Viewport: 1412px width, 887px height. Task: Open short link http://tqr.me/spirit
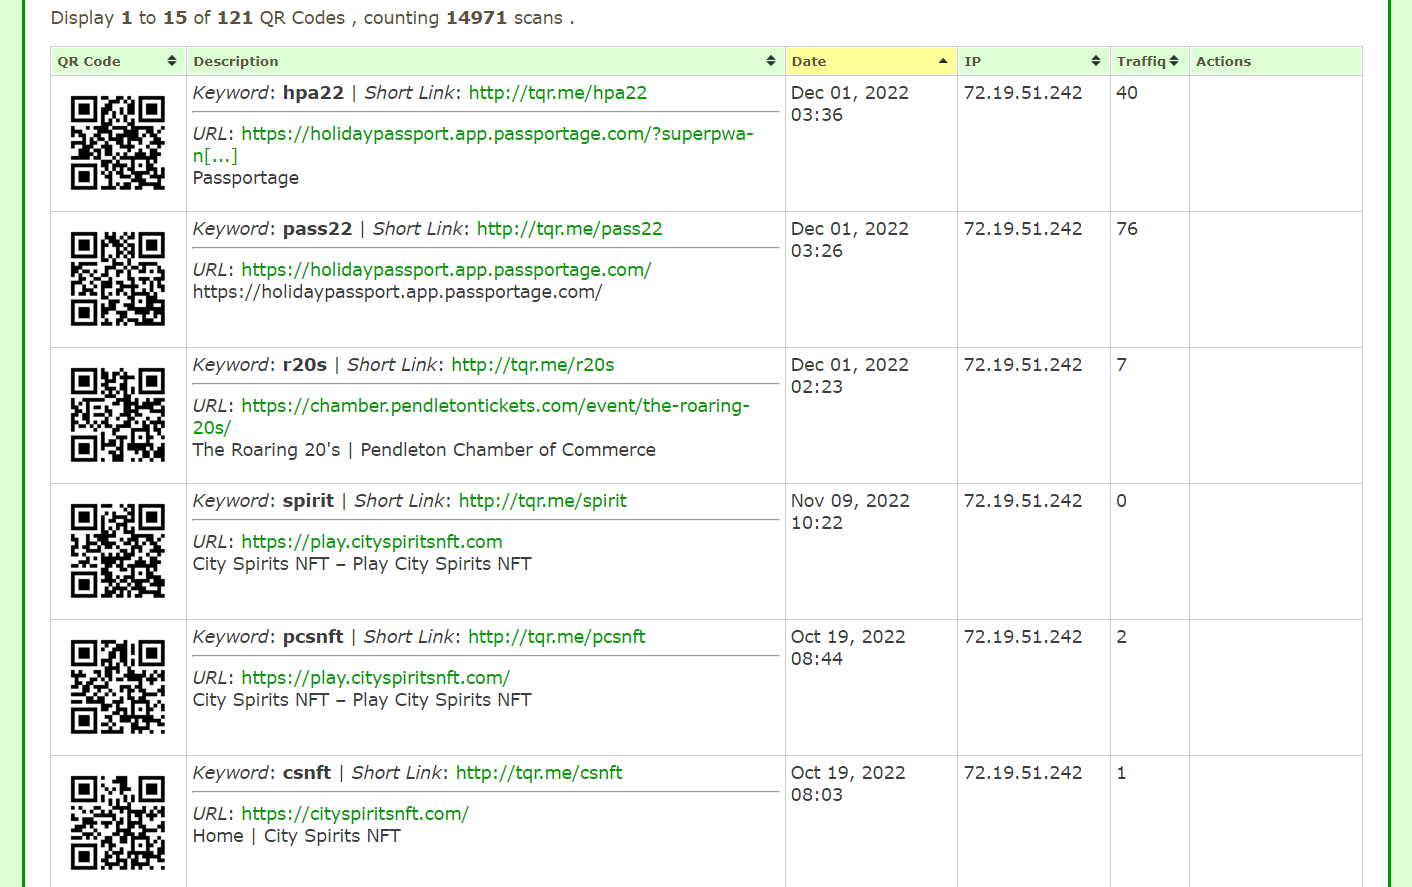tap(543, 501)
